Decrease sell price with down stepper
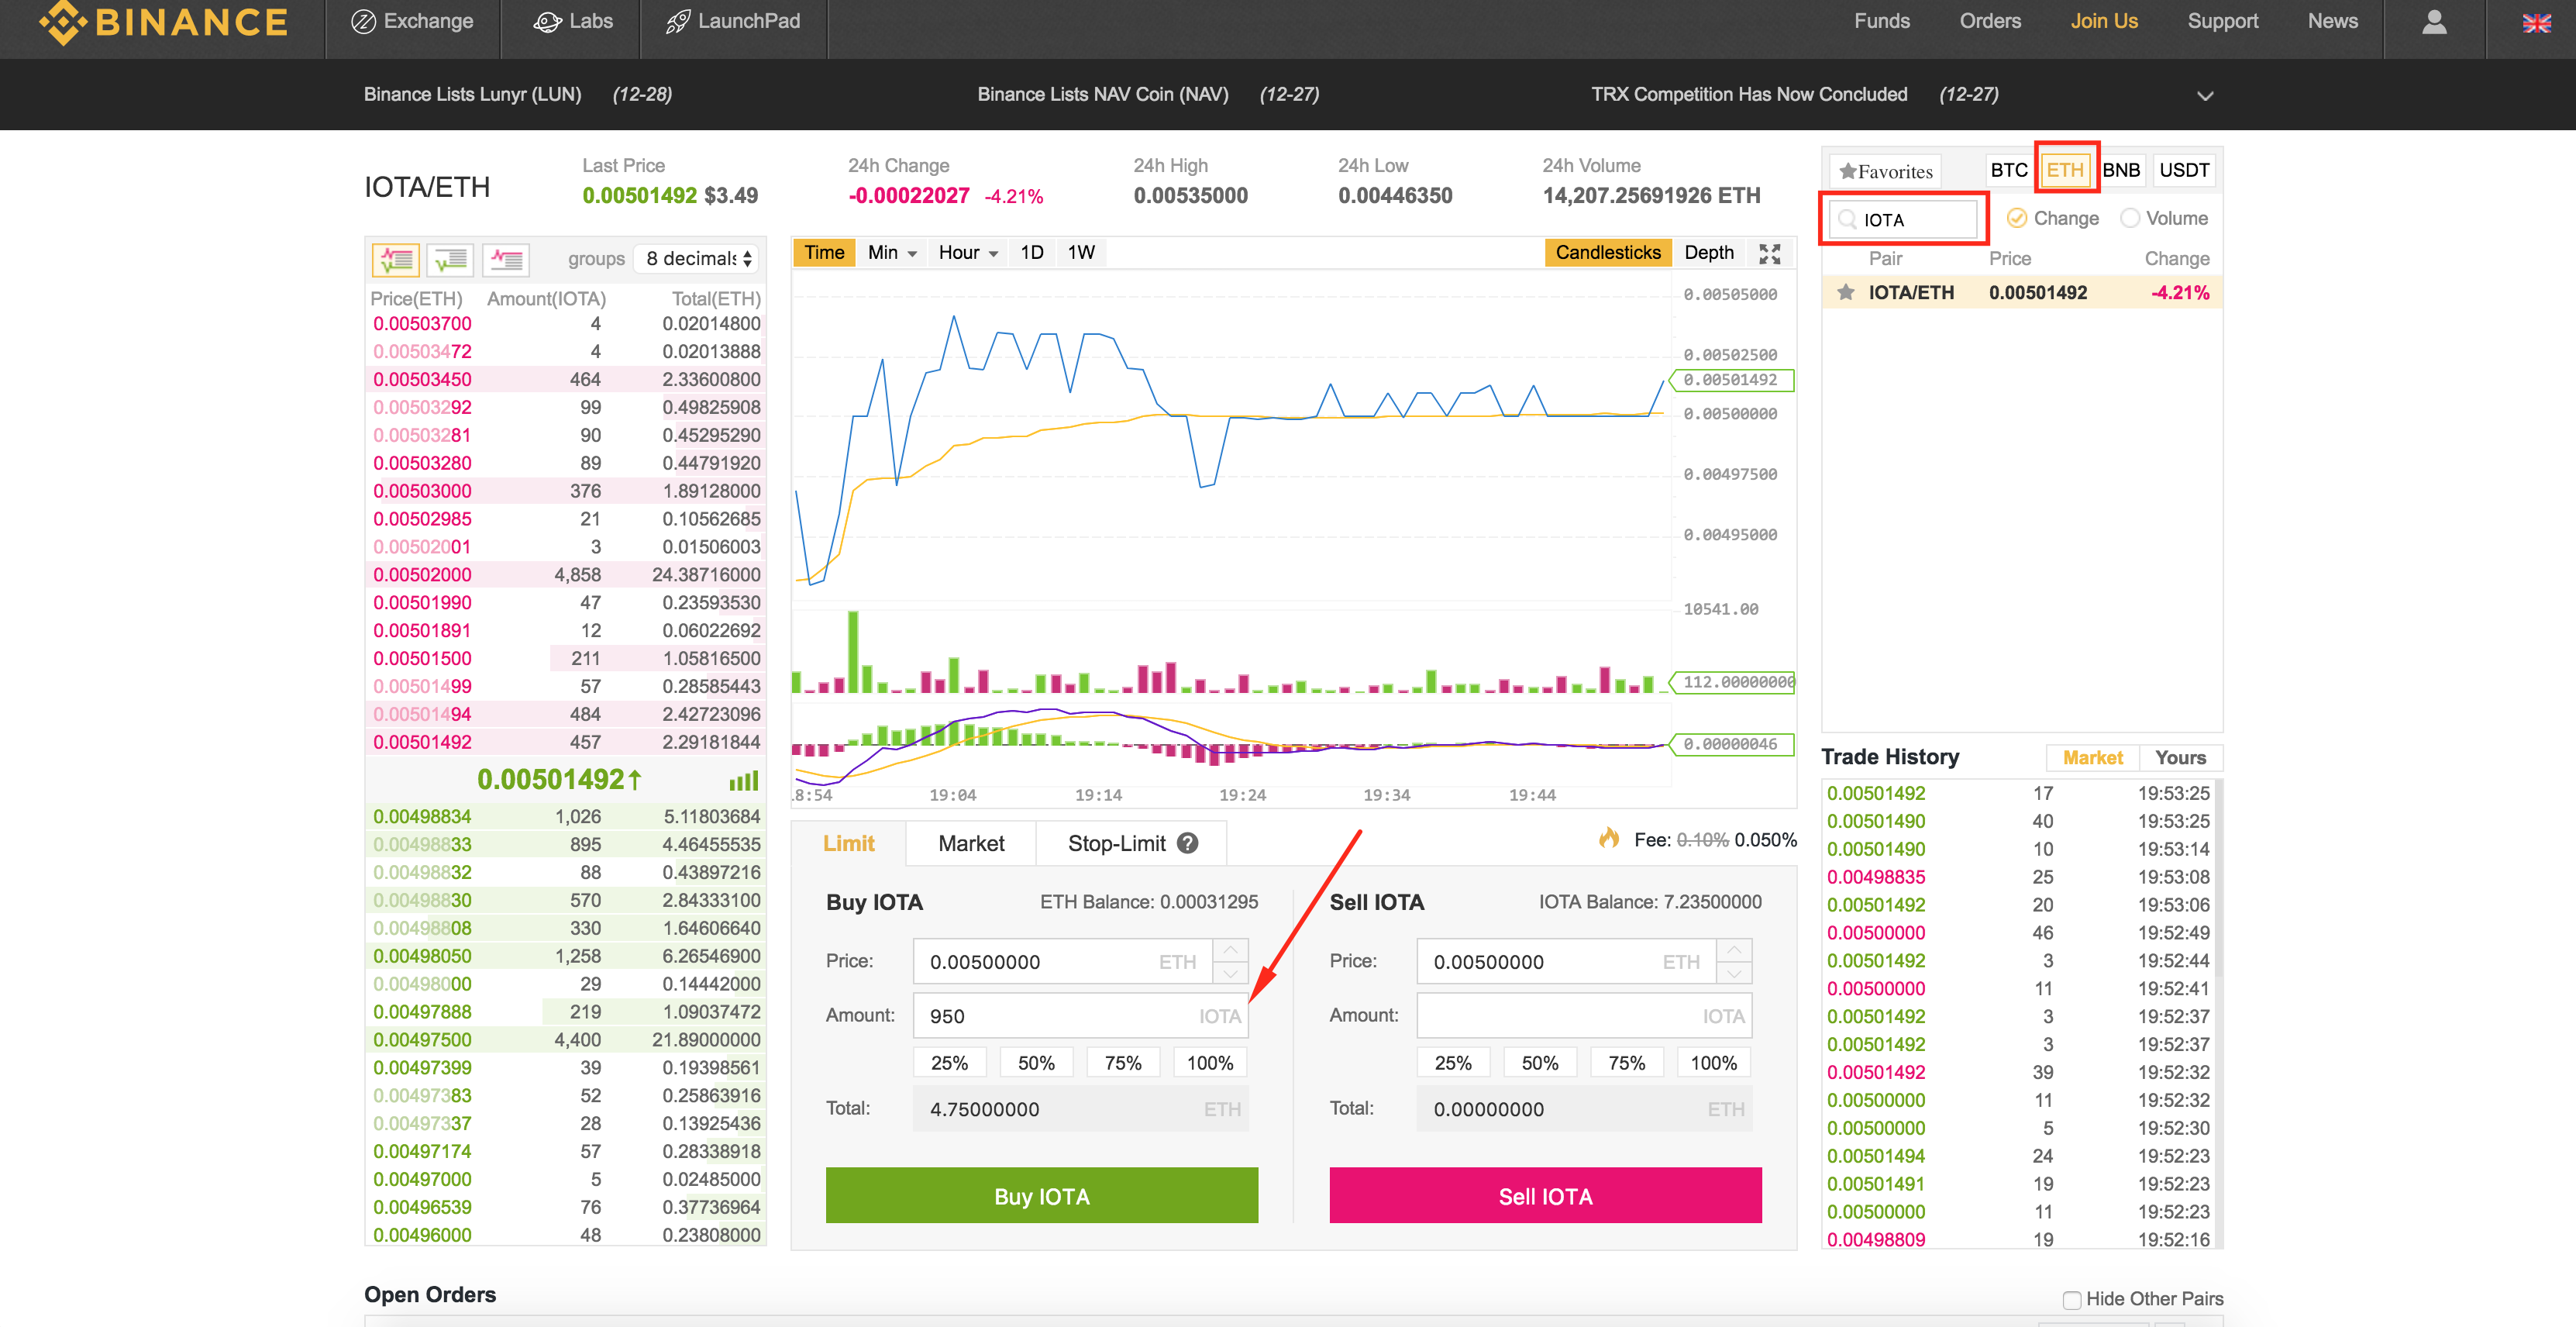The image size is (2576, 1327). [1734, 973]
